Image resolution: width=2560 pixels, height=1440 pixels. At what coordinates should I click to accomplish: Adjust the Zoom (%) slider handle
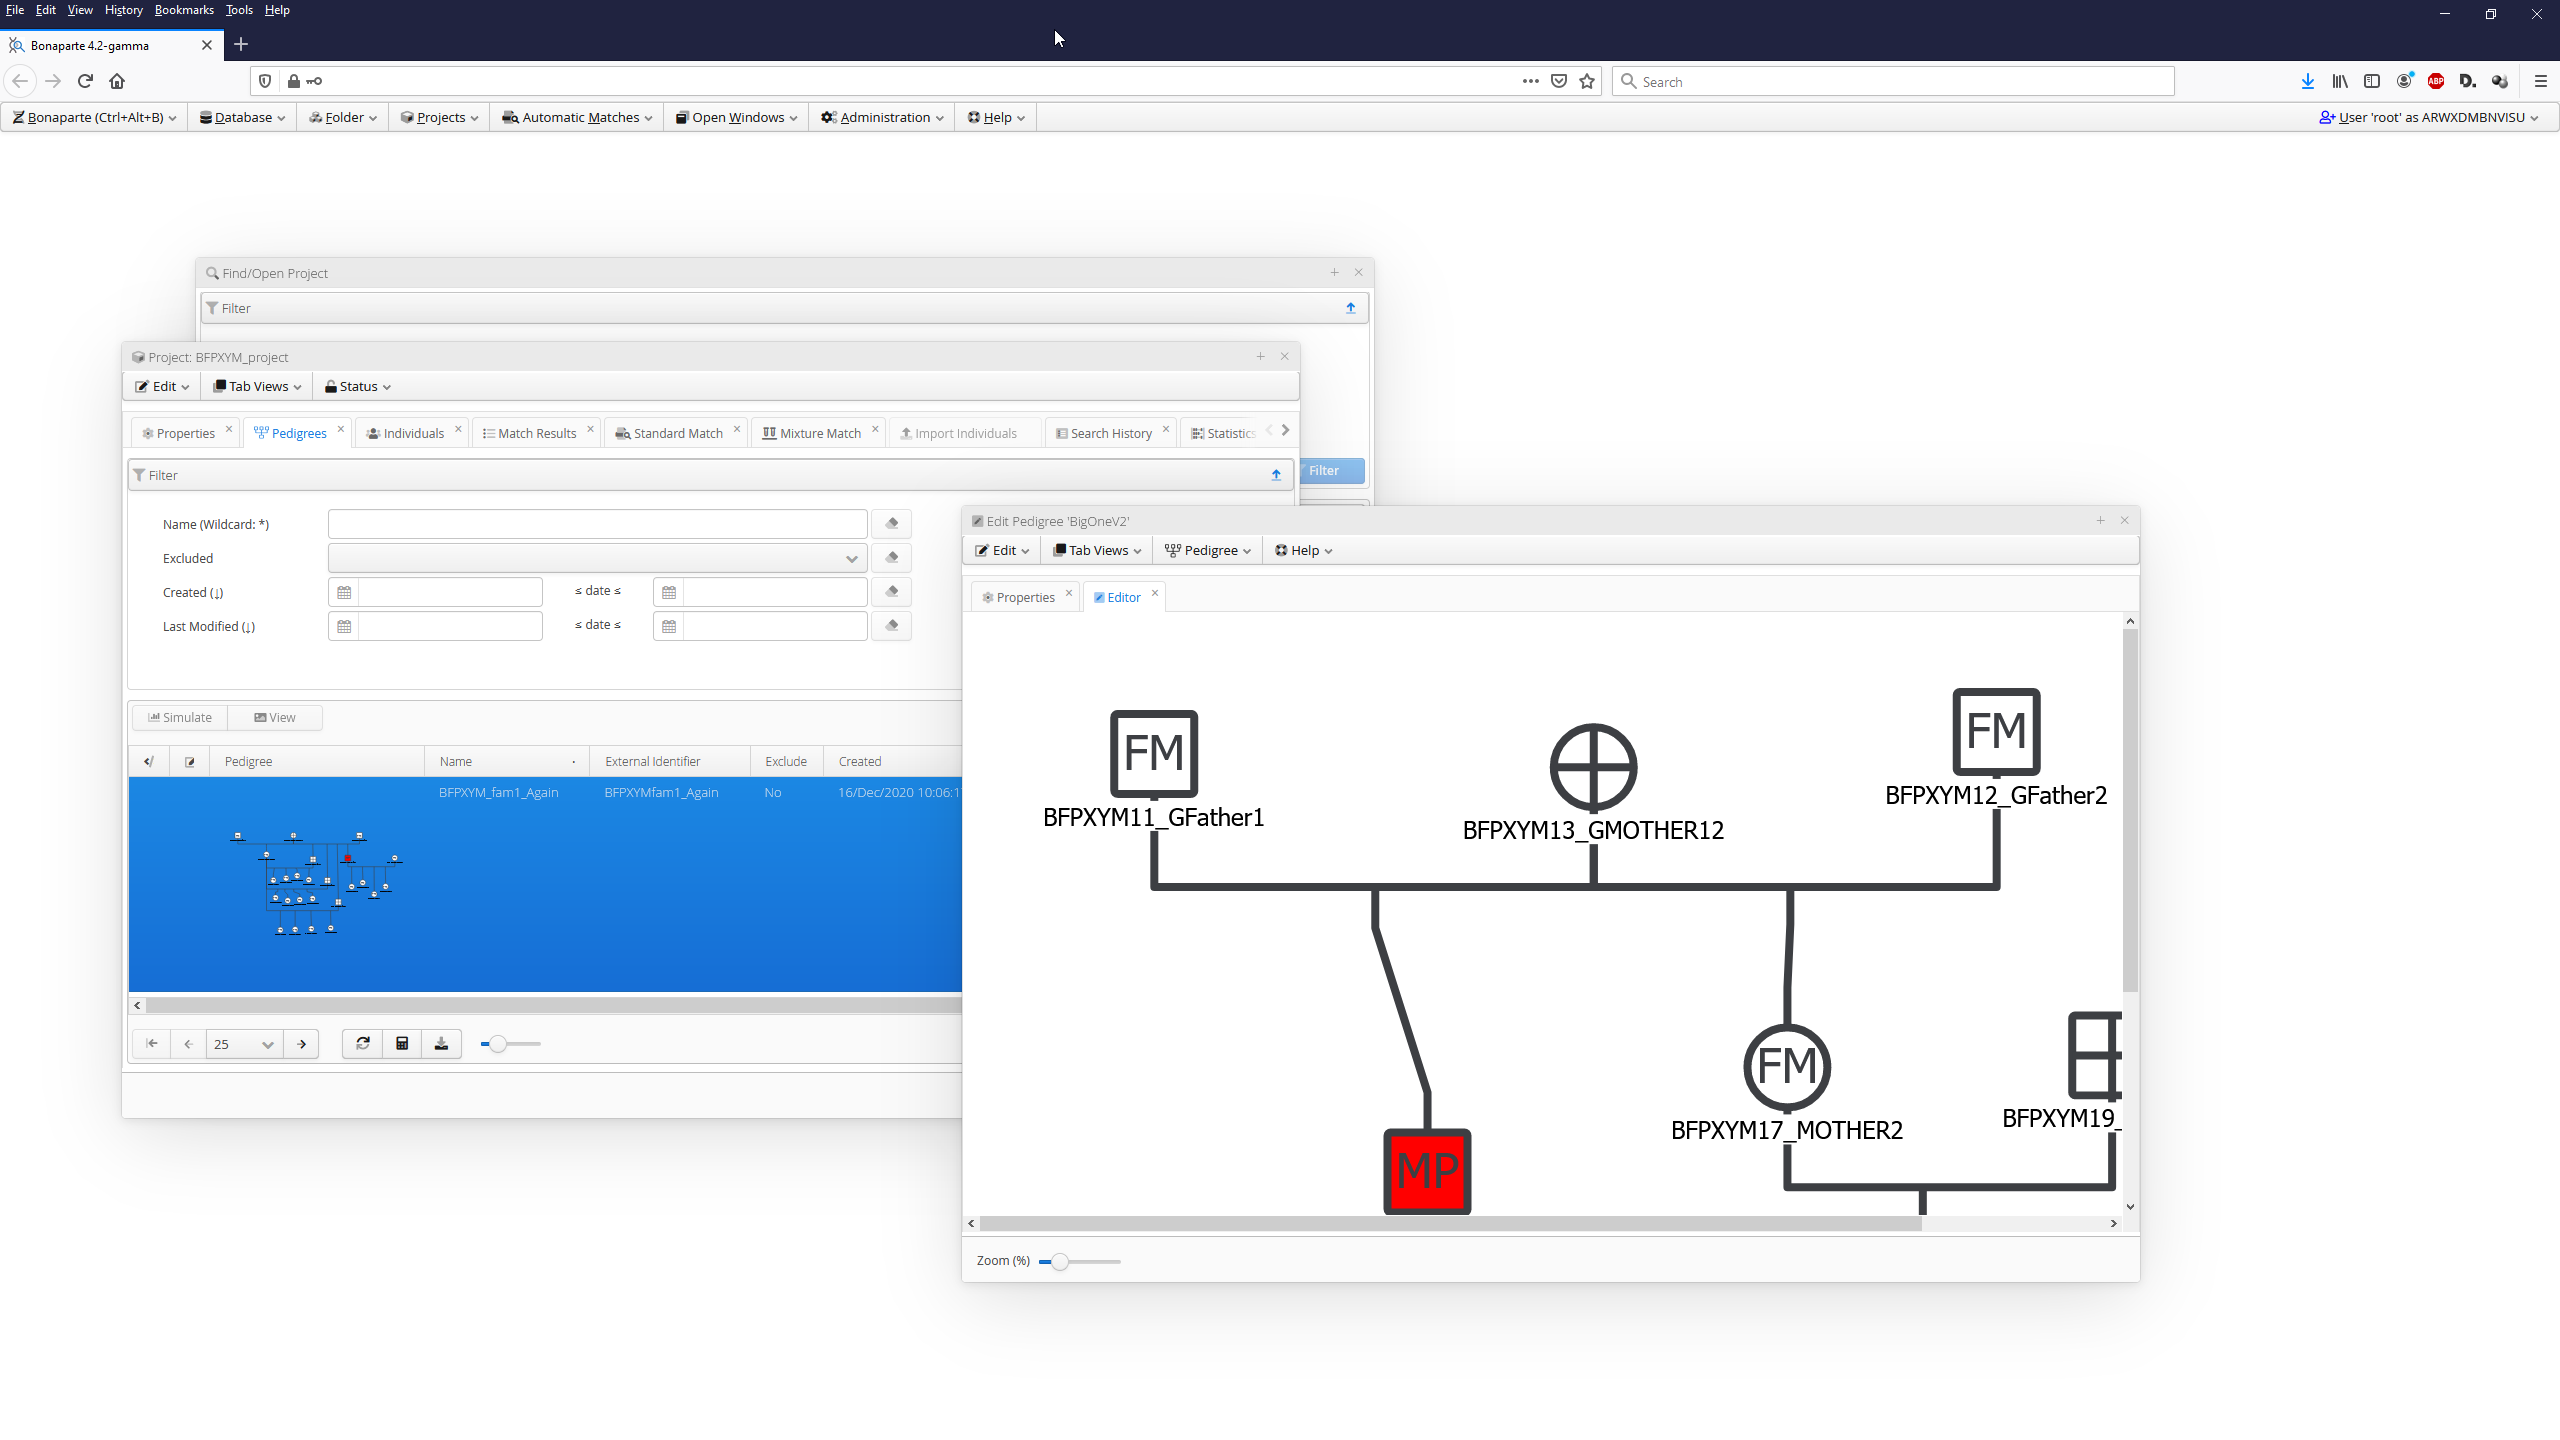tap(1060, 1262)
